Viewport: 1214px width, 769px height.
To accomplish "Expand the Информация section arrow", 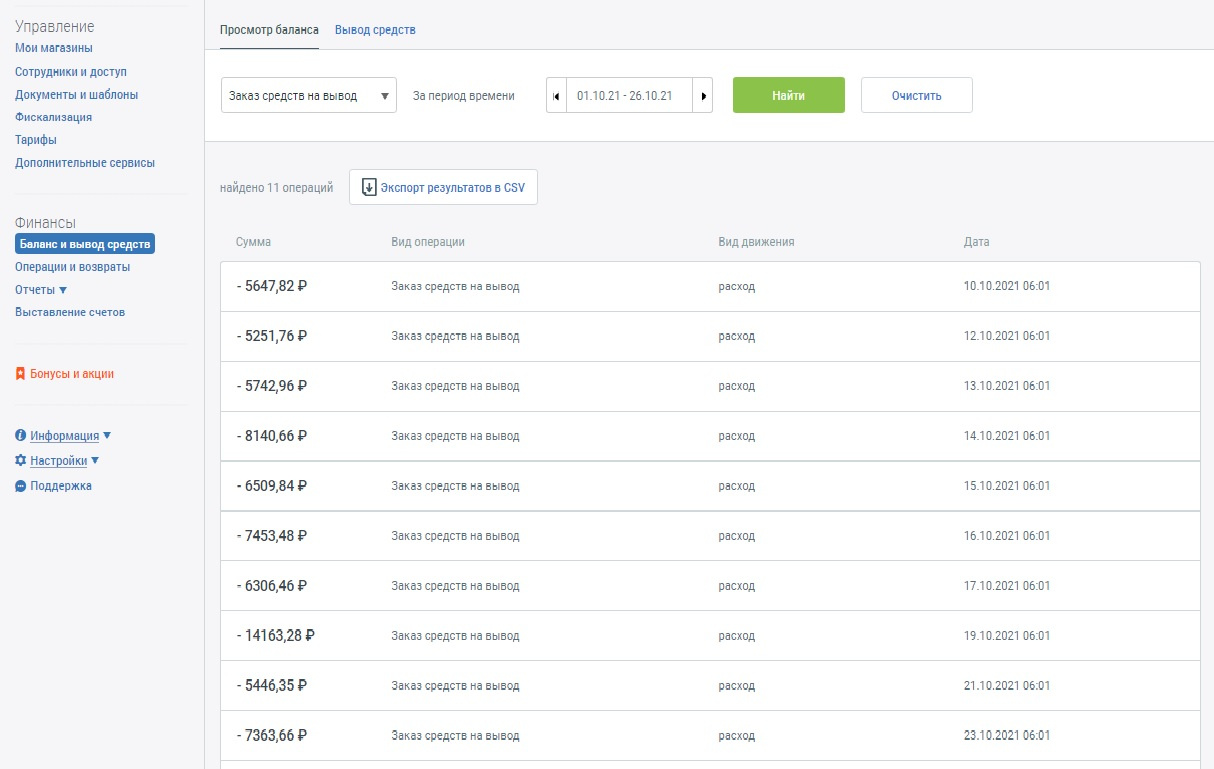I will pos(107,436).
